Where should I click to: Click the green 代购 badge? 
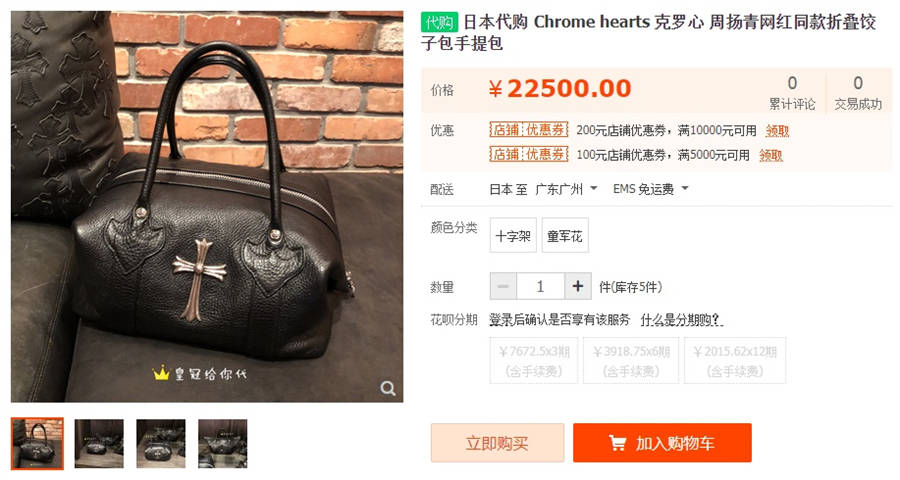click(x=439, y=22)
